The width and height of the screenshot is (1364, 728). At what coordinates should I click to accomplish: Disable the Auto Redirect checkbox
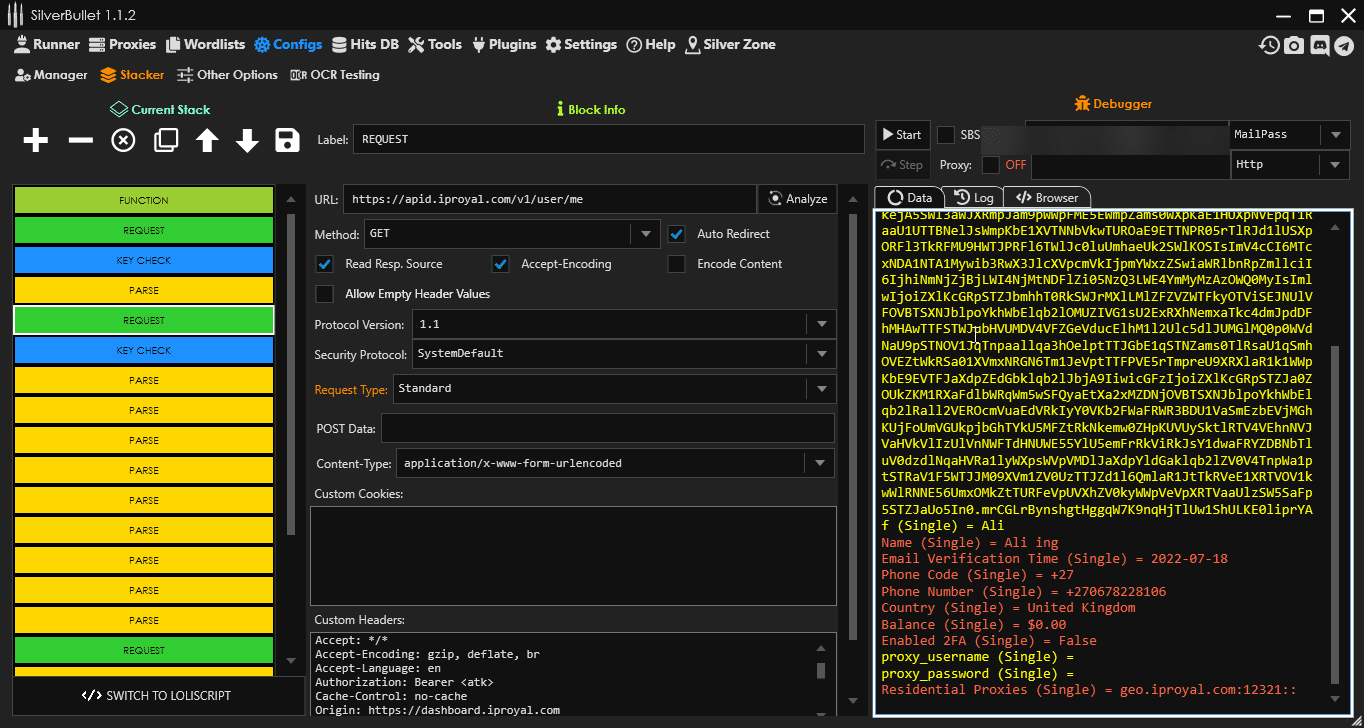click(677, 234)
